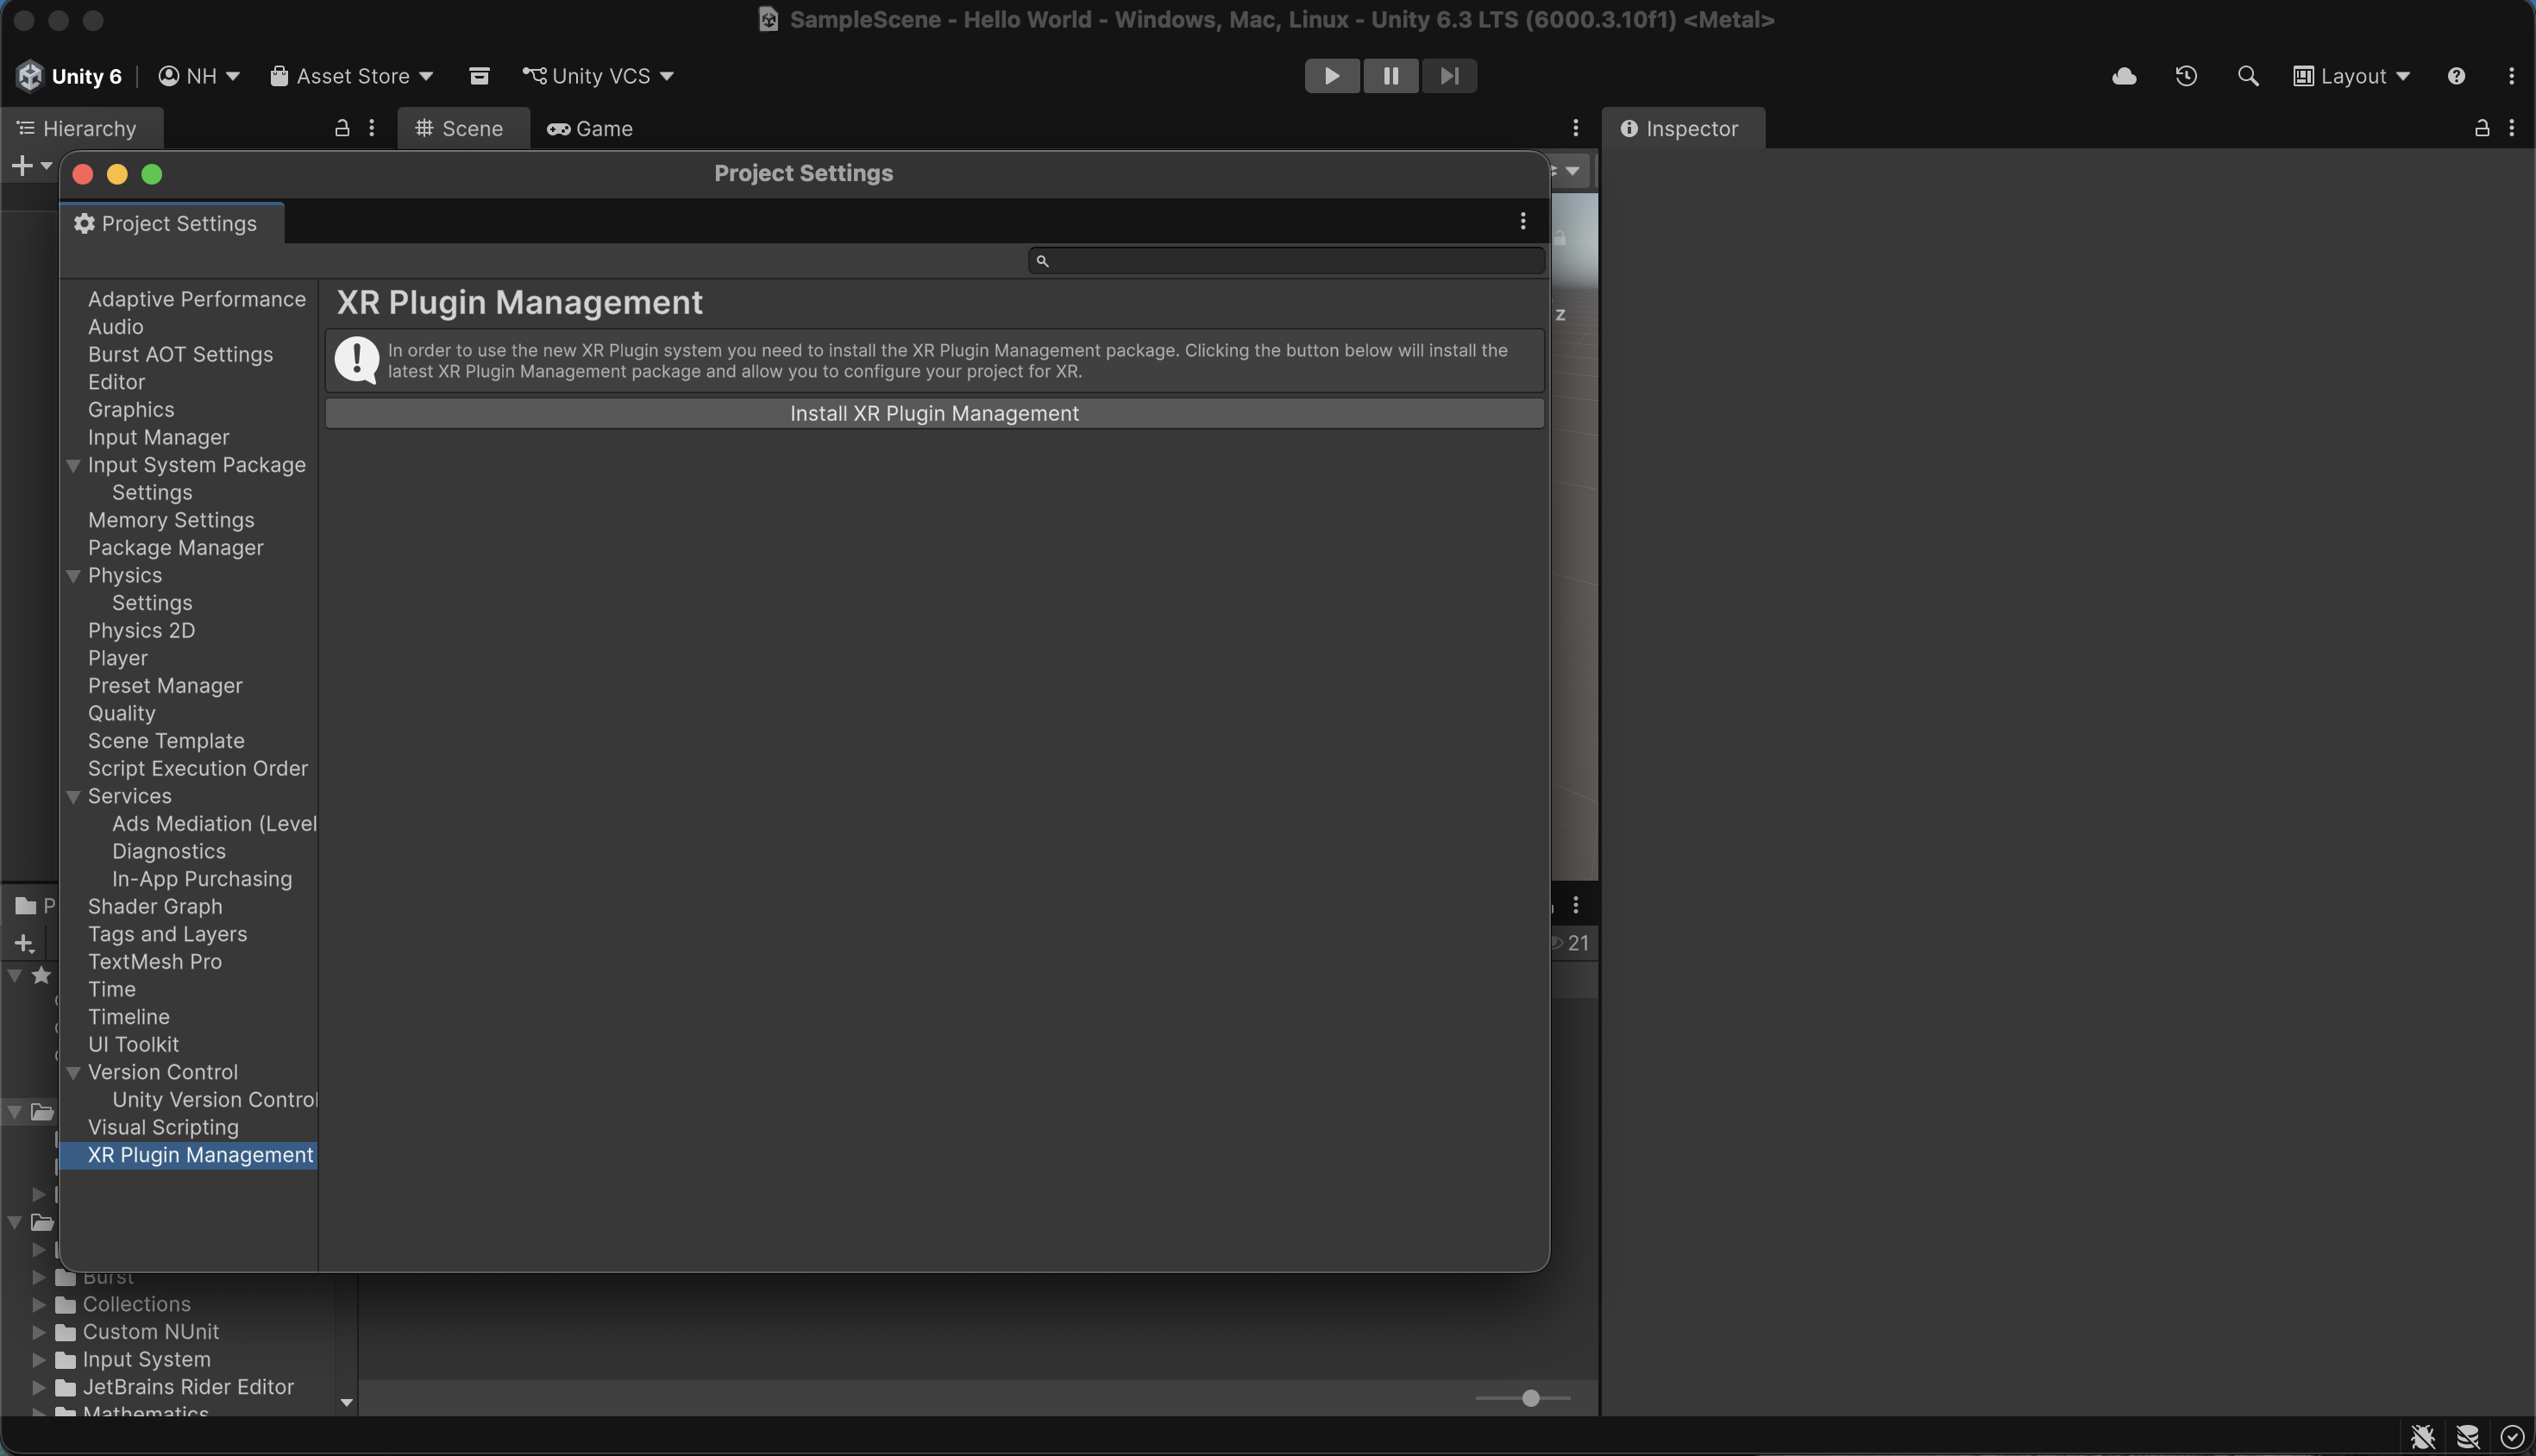This screenshot has width=2536, height=1456.
Task: Collapse the Physics settings section
Action: click(x=74, y=575)
